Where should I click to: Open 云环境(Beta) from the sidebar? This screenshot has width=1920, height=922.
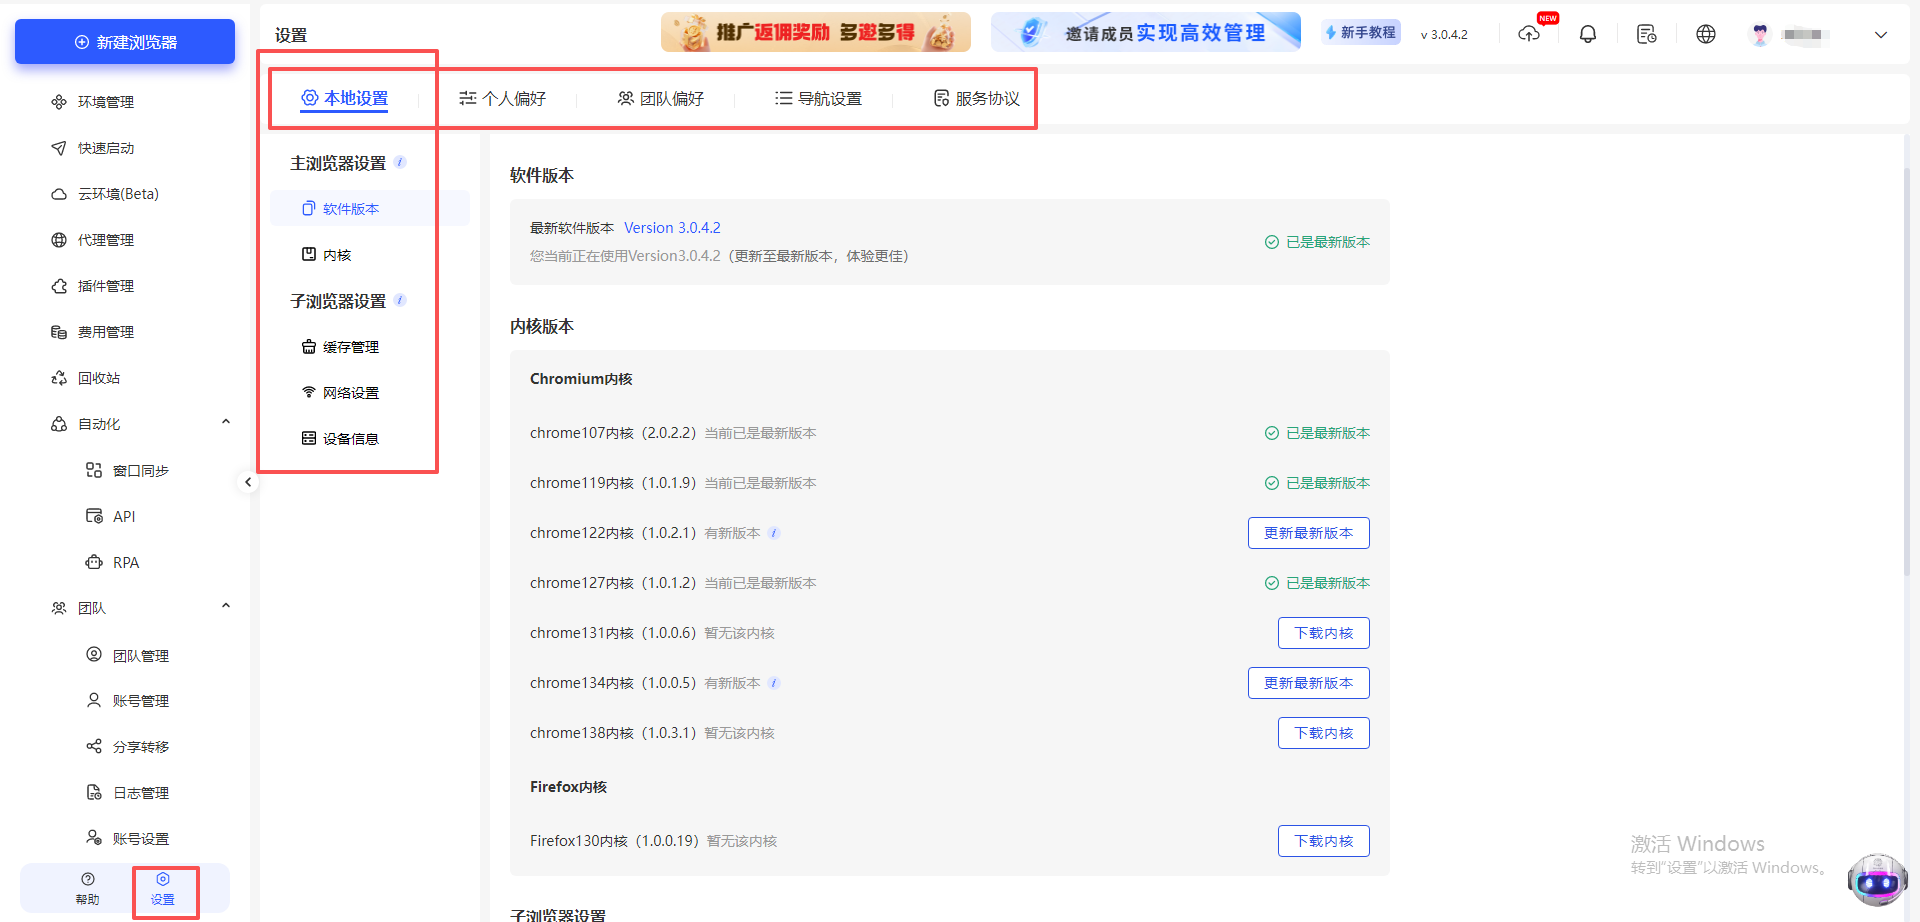118,193
